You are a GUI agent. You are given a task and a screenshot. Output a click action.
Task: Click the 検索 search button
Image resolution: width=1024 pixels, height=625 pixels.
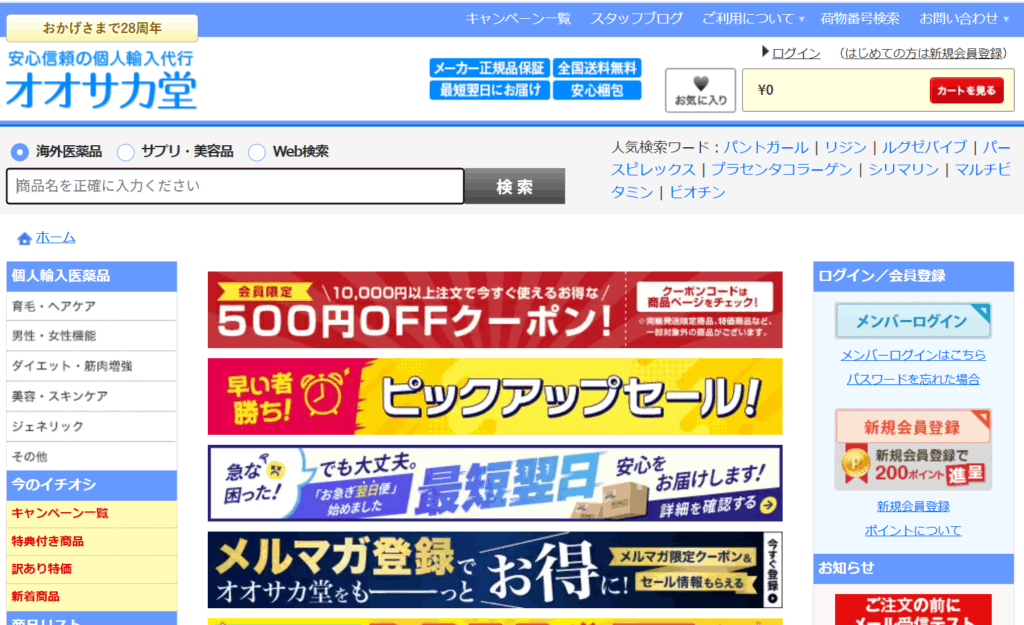pos(515,186)
